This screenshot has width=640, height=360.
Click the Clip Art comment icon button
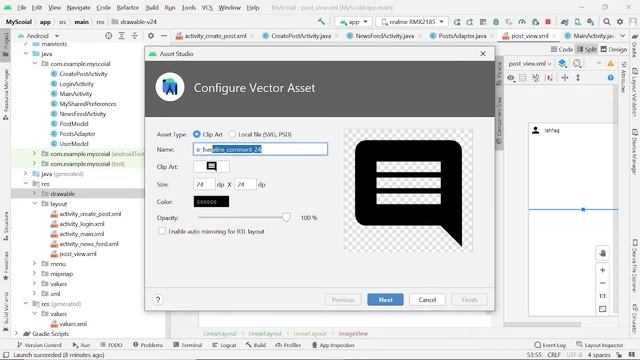(x=211, y=167)
